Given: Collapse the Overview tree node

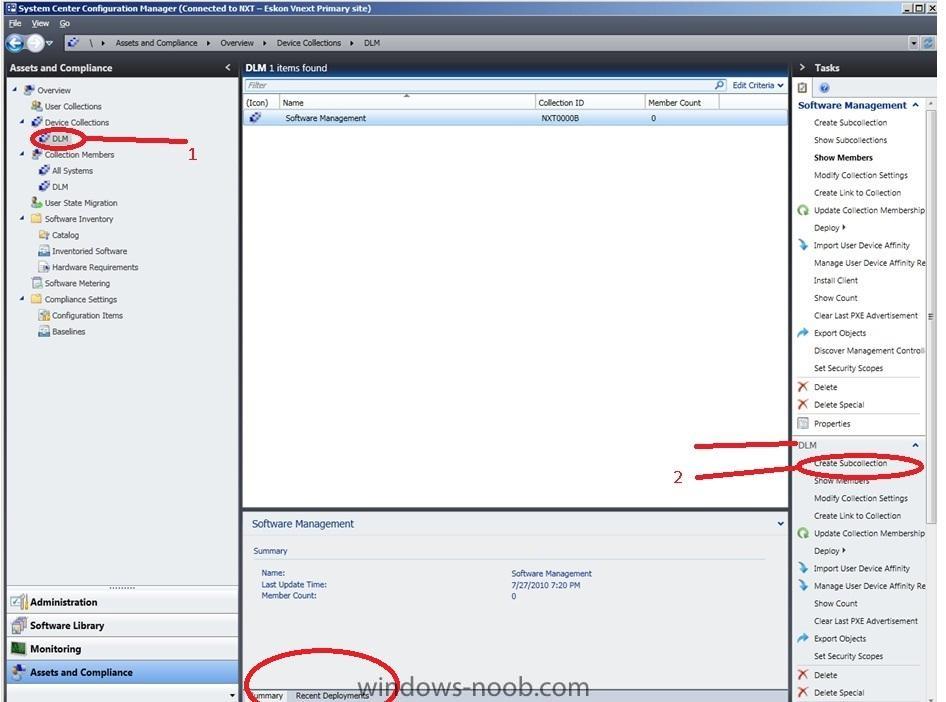Looking at the screenshot, I should tap(15, 89).
